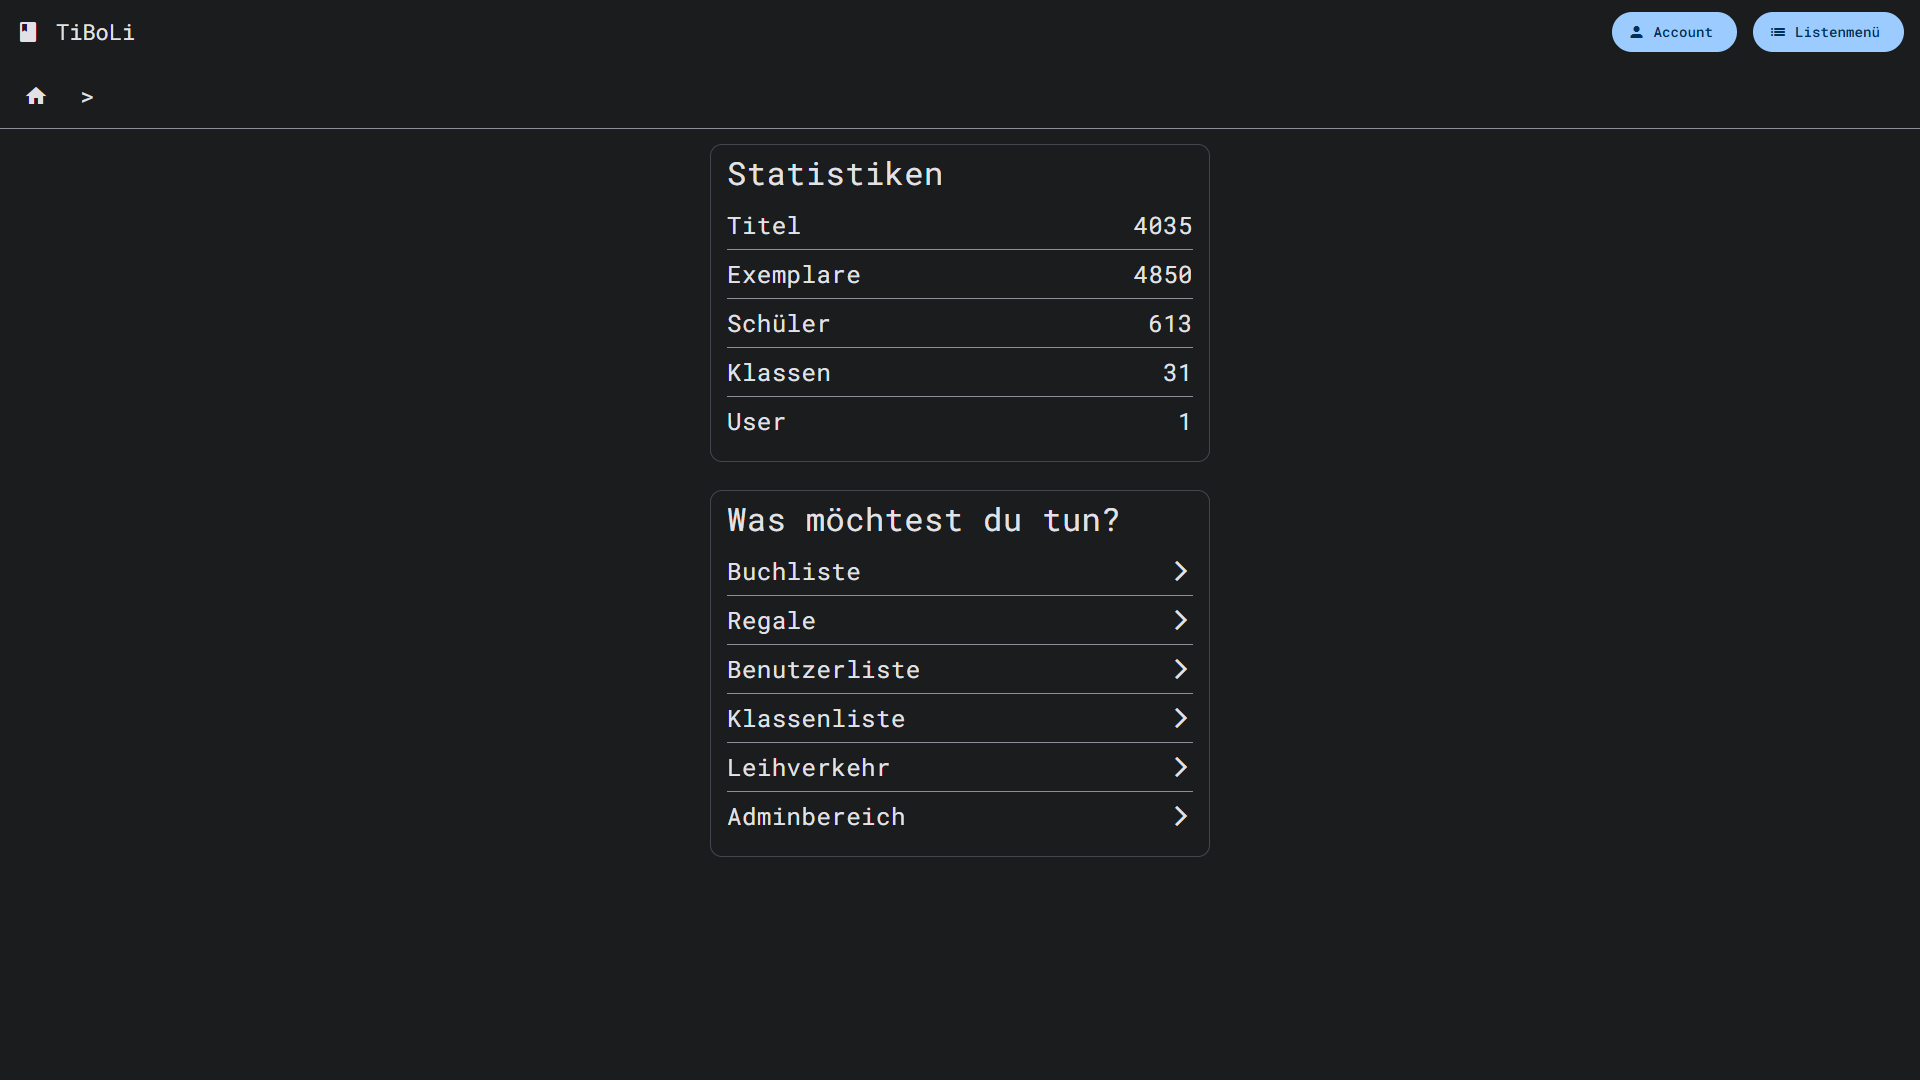
Task: Click the TiBoLi book logo icon
Action: point(28,32)
